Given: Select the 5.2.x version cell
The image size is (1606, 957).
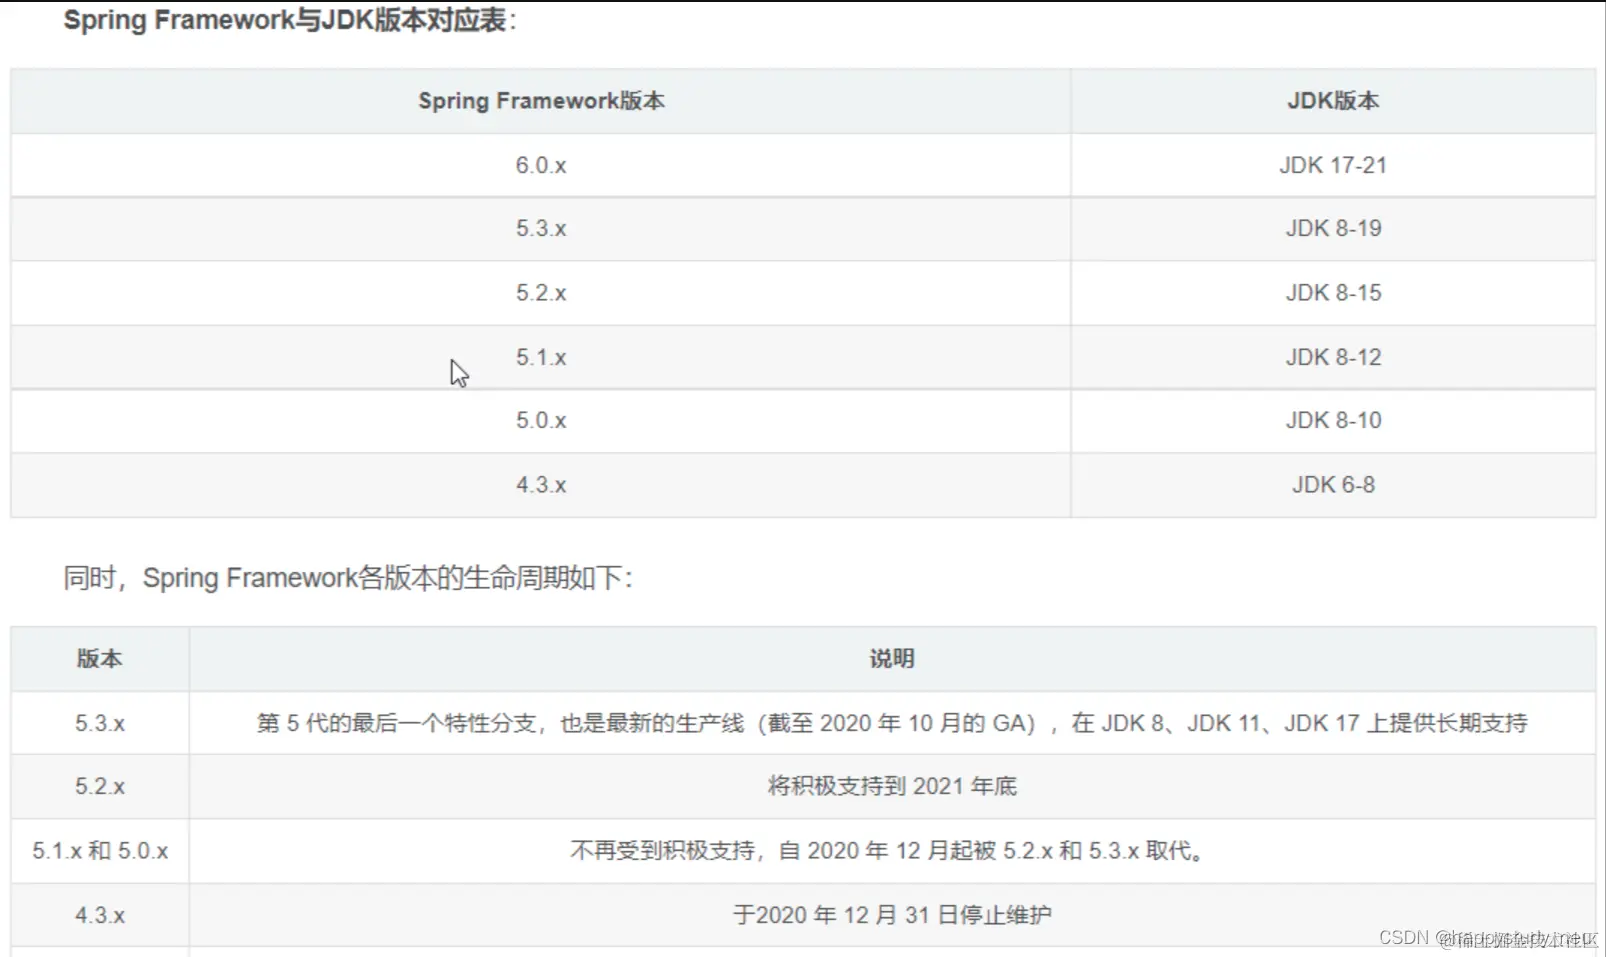Looking at the screenshot, I should pyautogui.click(x=541, y=292).
